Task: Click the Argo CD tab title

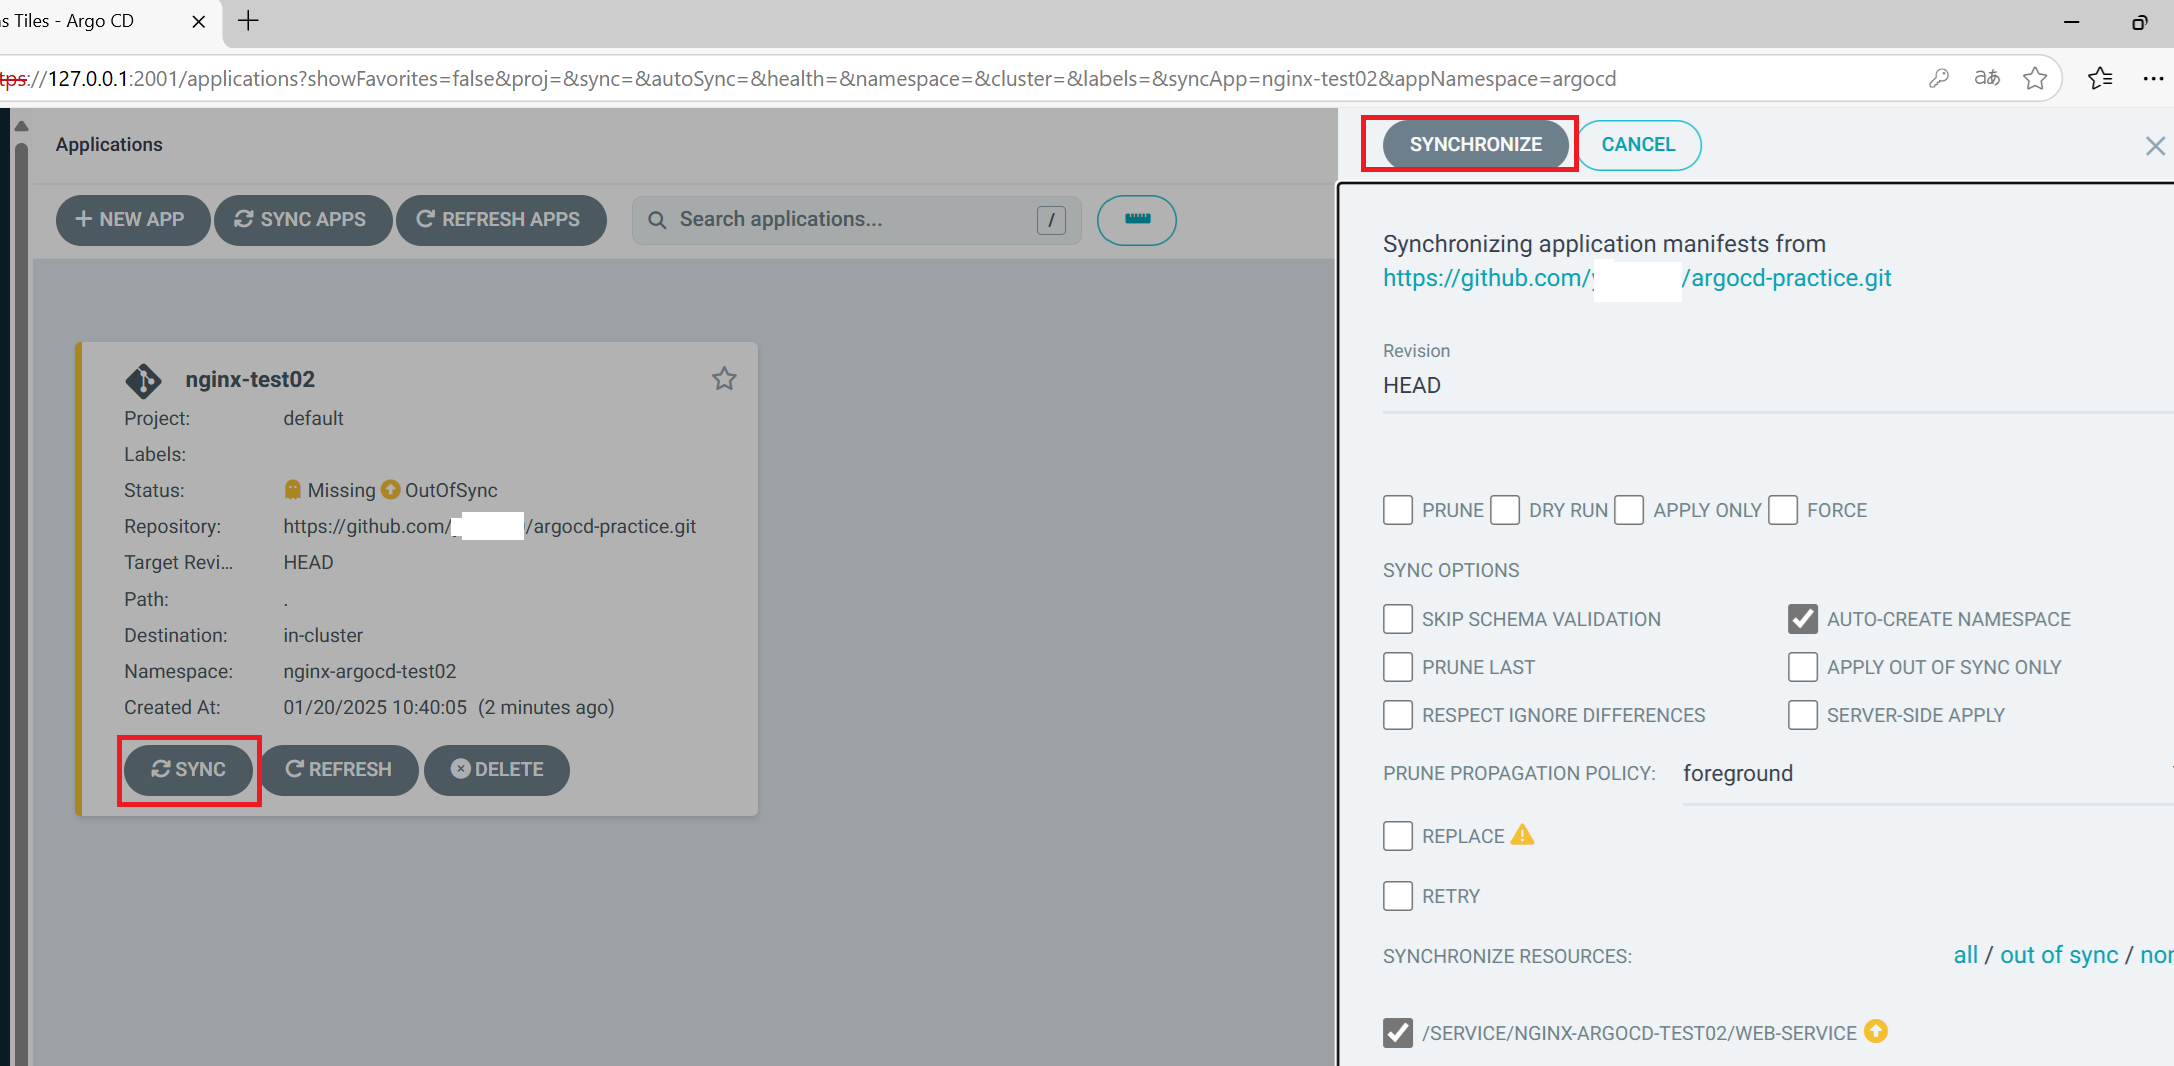Action: (x=68, y=21)
